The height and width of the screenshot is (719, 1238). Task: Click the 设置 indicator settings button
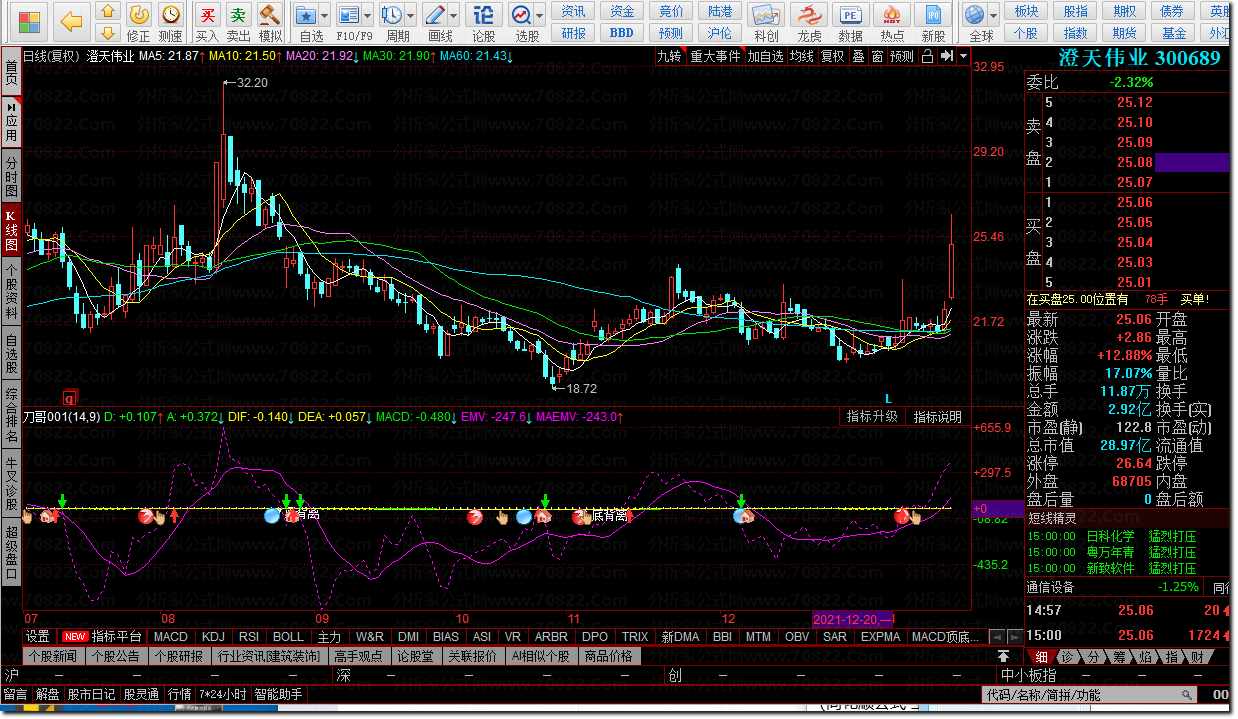click(38, 636)
